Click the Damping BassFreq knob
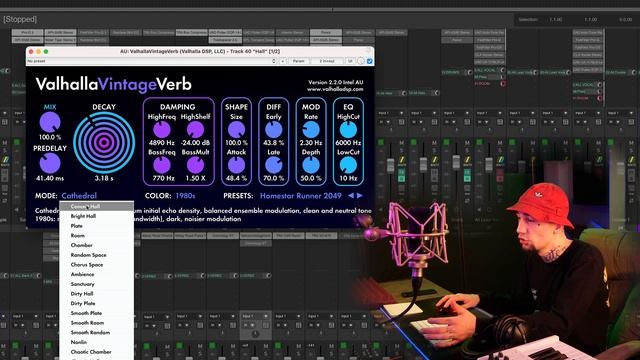This screenshot has width=640, height=360. tap(162, 165)
